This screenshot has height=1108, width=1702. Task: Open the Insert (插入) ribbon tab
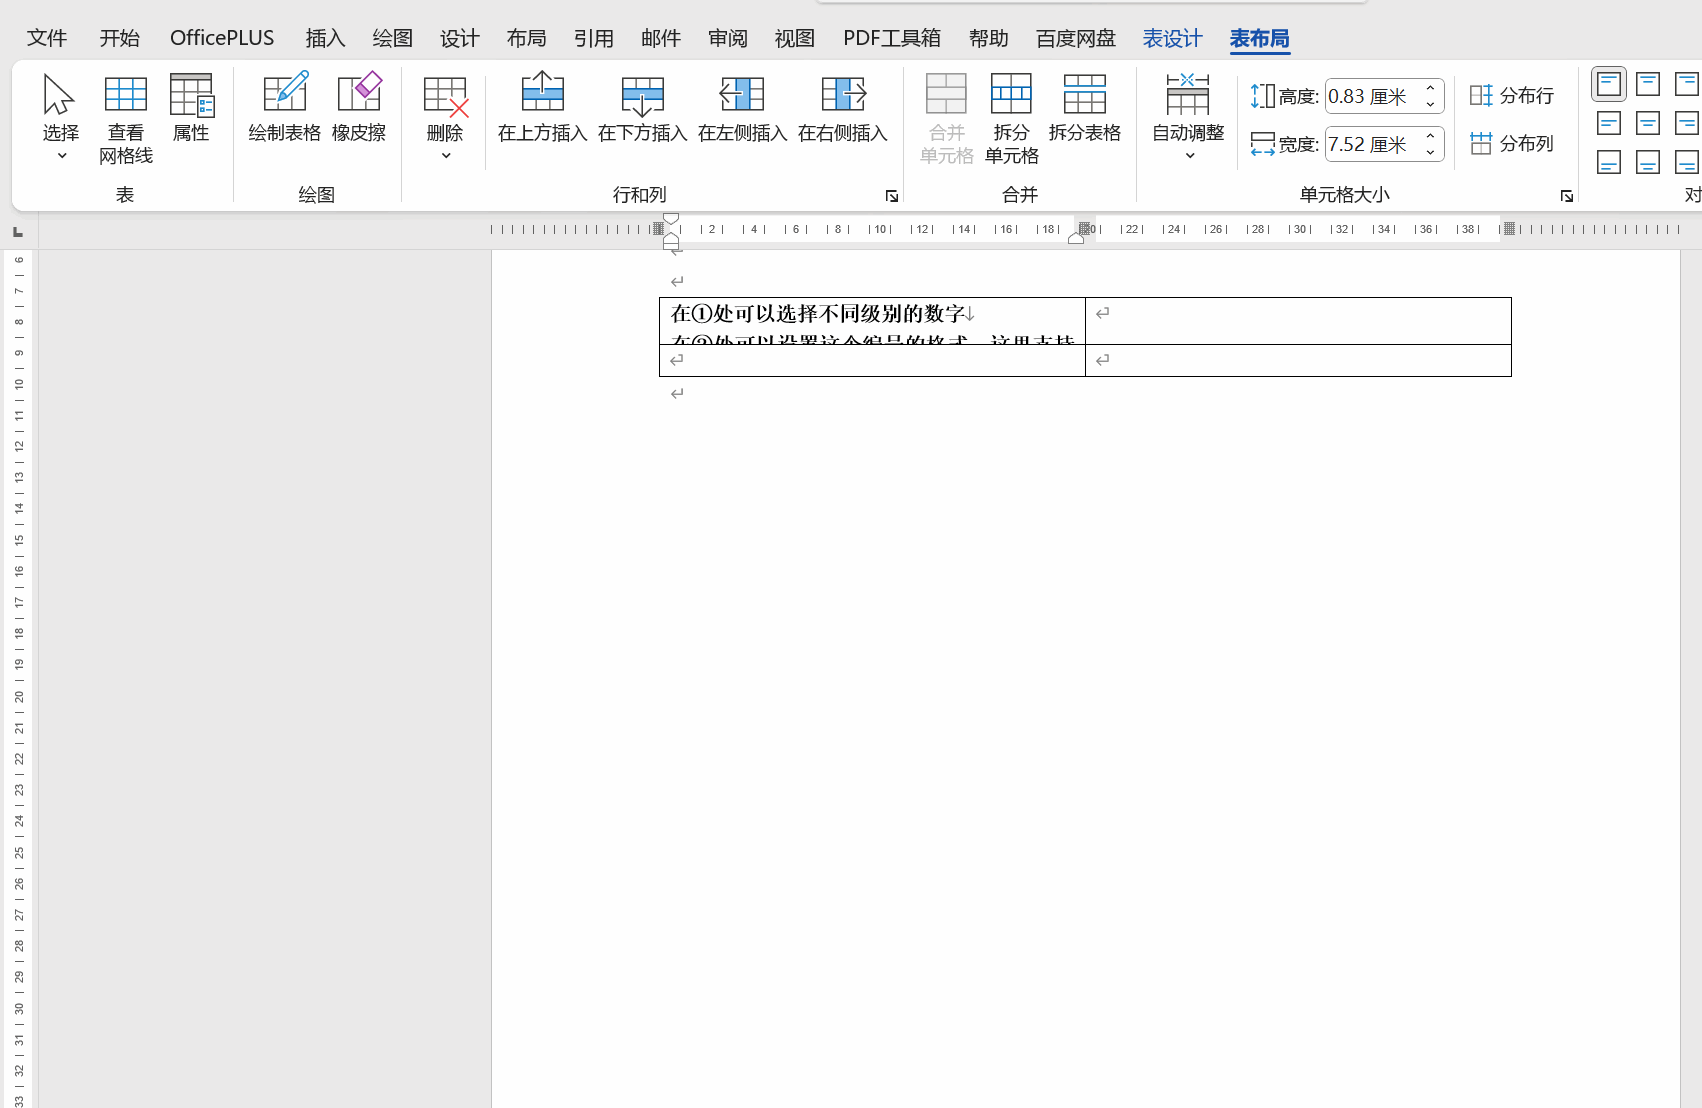(x=325, y=38)
